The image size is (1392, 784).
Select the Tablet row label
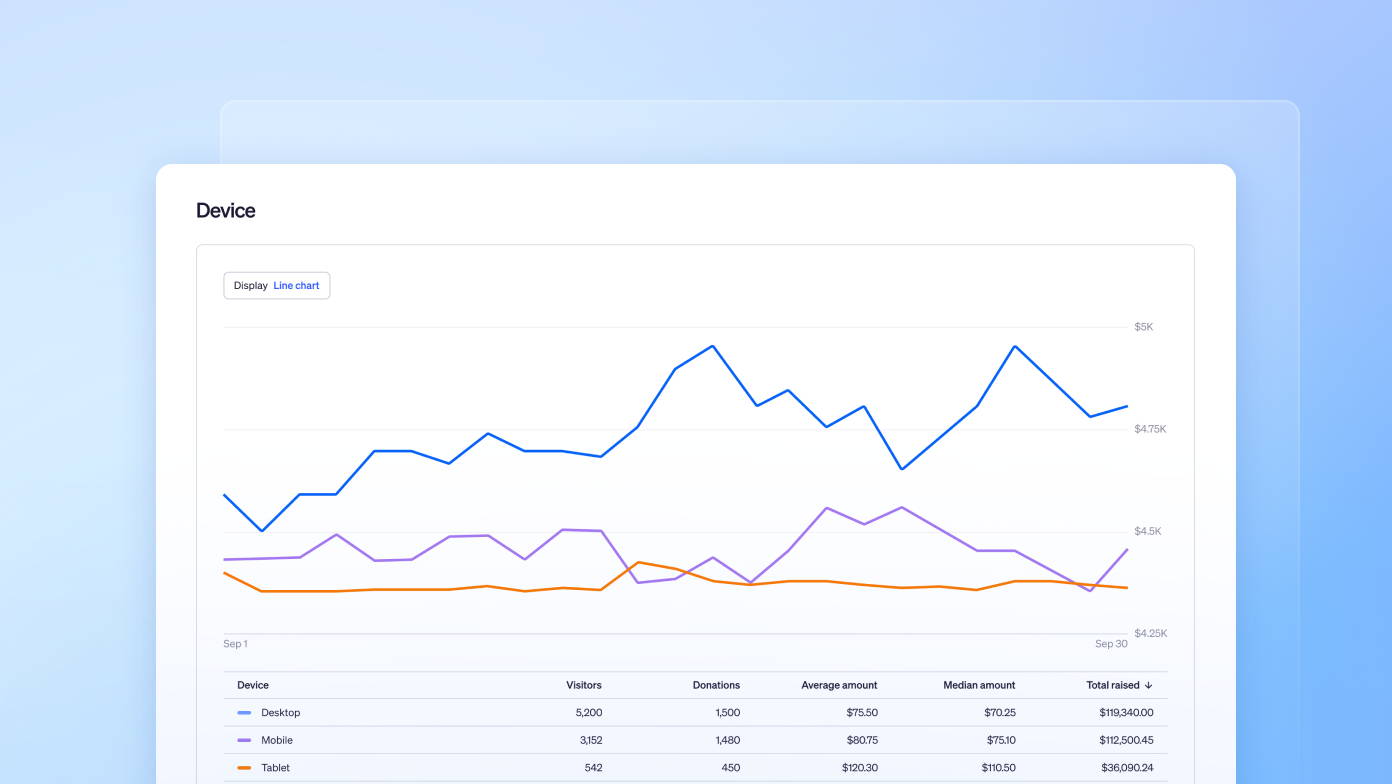(276, 768)
